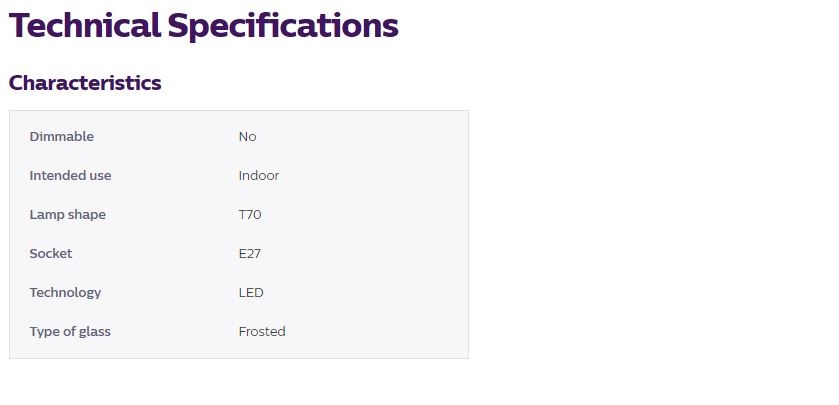Screen dimensions: 839x405
Task: Click the word "of" in the last row
Action: click(70, 331)
